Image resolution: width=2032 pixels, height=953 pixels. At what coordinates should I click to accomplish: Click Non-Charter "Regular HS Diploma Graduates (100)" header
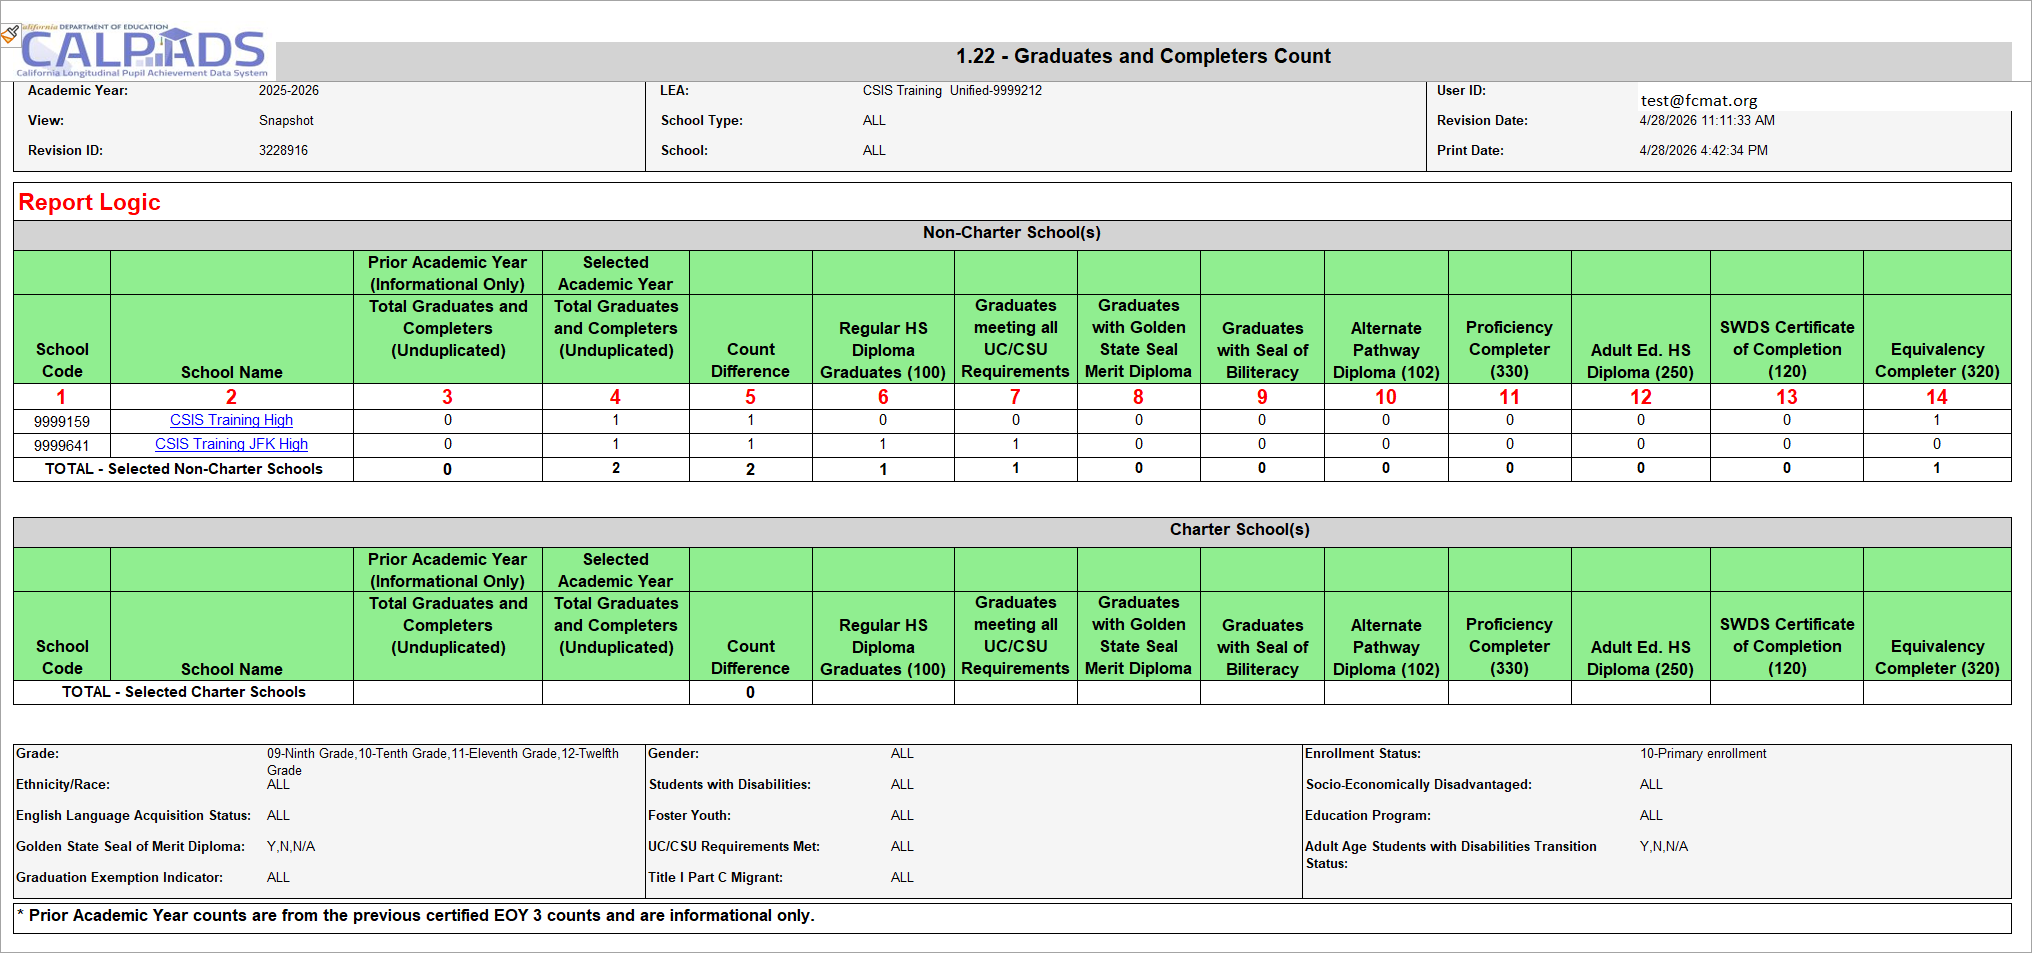click(x=883, y=350)
